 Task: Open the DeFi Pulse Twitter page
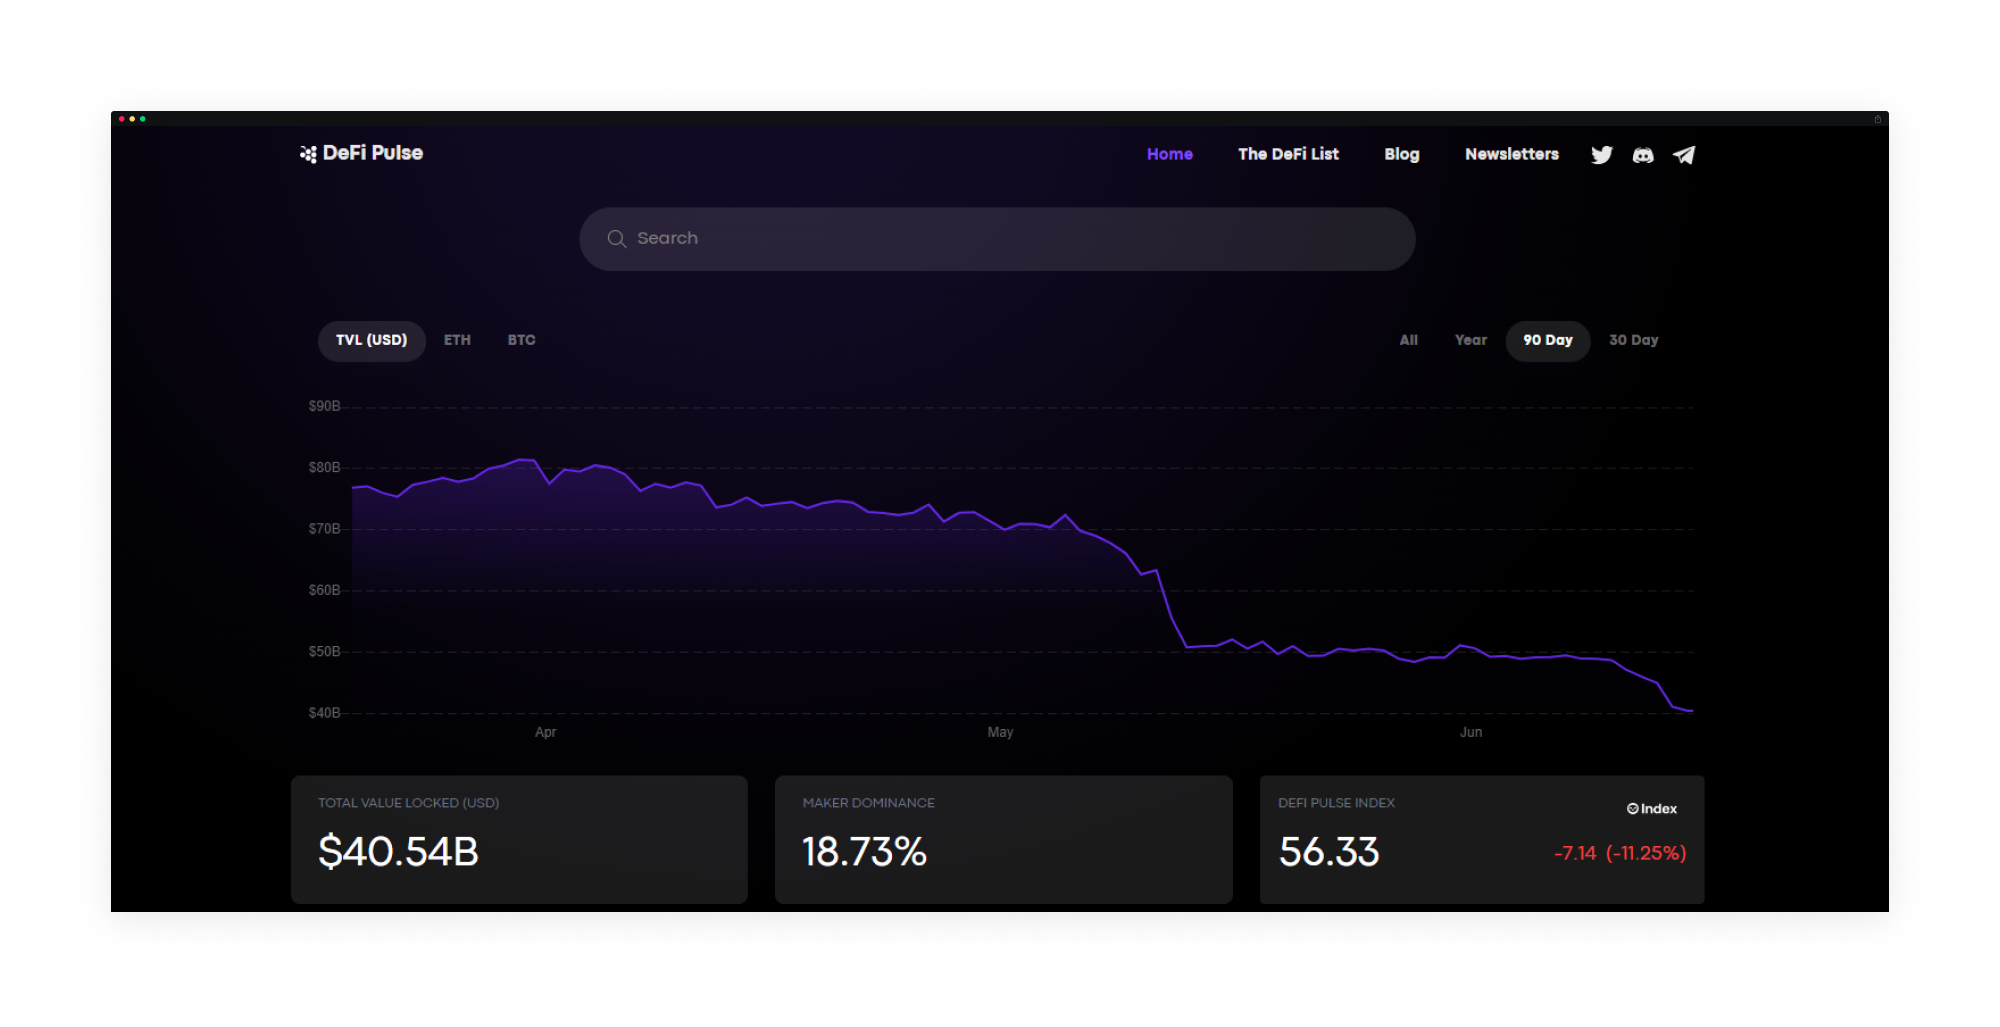pos(1601,155)
